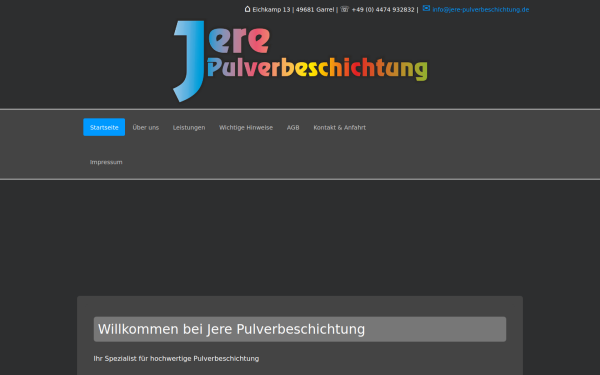This screenshot has width=600, height=375.
Task: Open the AGB page
Action: coord(293,127)
